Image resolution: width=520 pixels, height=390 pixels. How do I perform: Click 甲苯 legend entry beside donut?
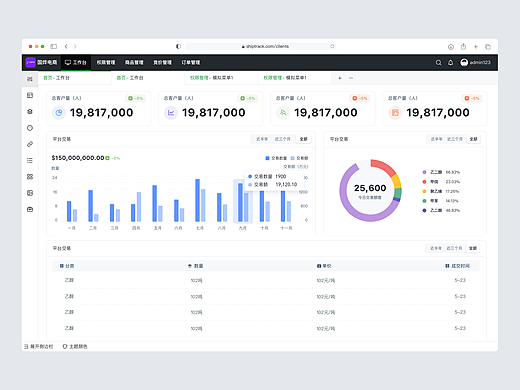click(441, 201)
